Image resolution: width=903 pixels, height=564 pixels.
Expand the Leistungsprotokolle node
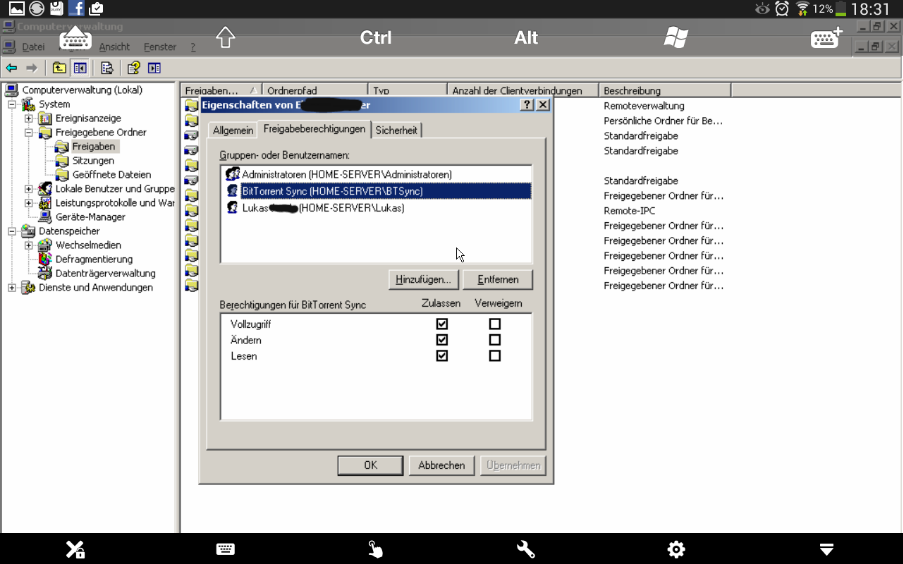click(x=29, y=203)
